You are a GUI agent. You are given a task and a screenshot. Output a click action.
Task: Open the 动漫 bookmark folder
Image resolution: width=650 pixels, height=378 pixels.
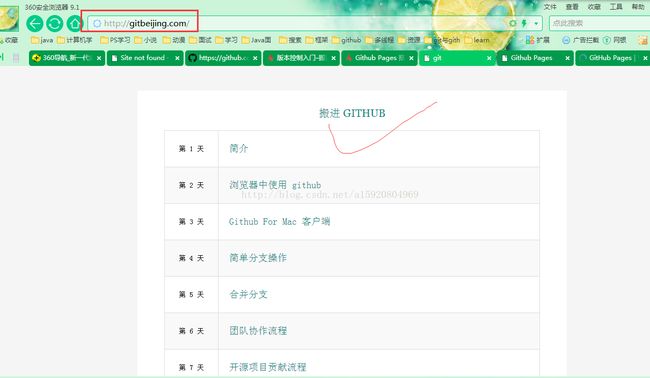point(174,40)
